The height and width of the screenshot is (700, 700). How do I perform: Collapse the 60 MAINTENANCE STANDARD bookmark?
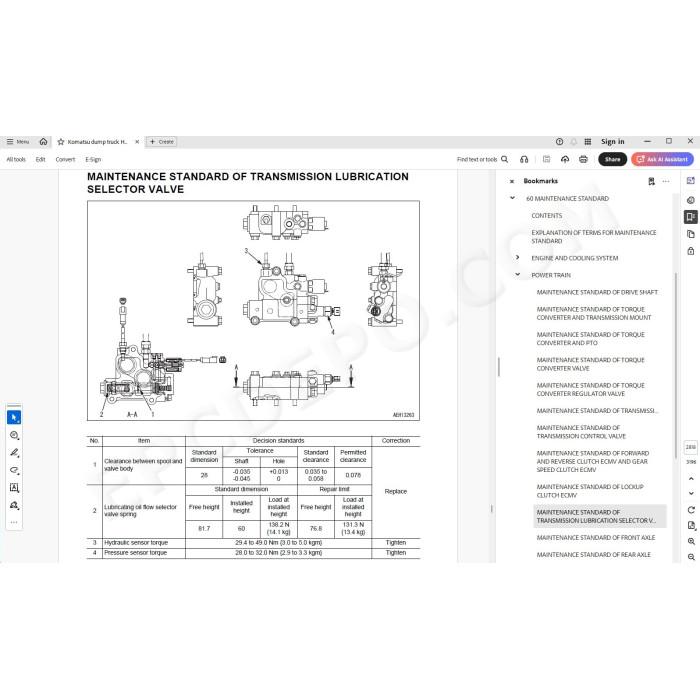click(x=512, y=198)
